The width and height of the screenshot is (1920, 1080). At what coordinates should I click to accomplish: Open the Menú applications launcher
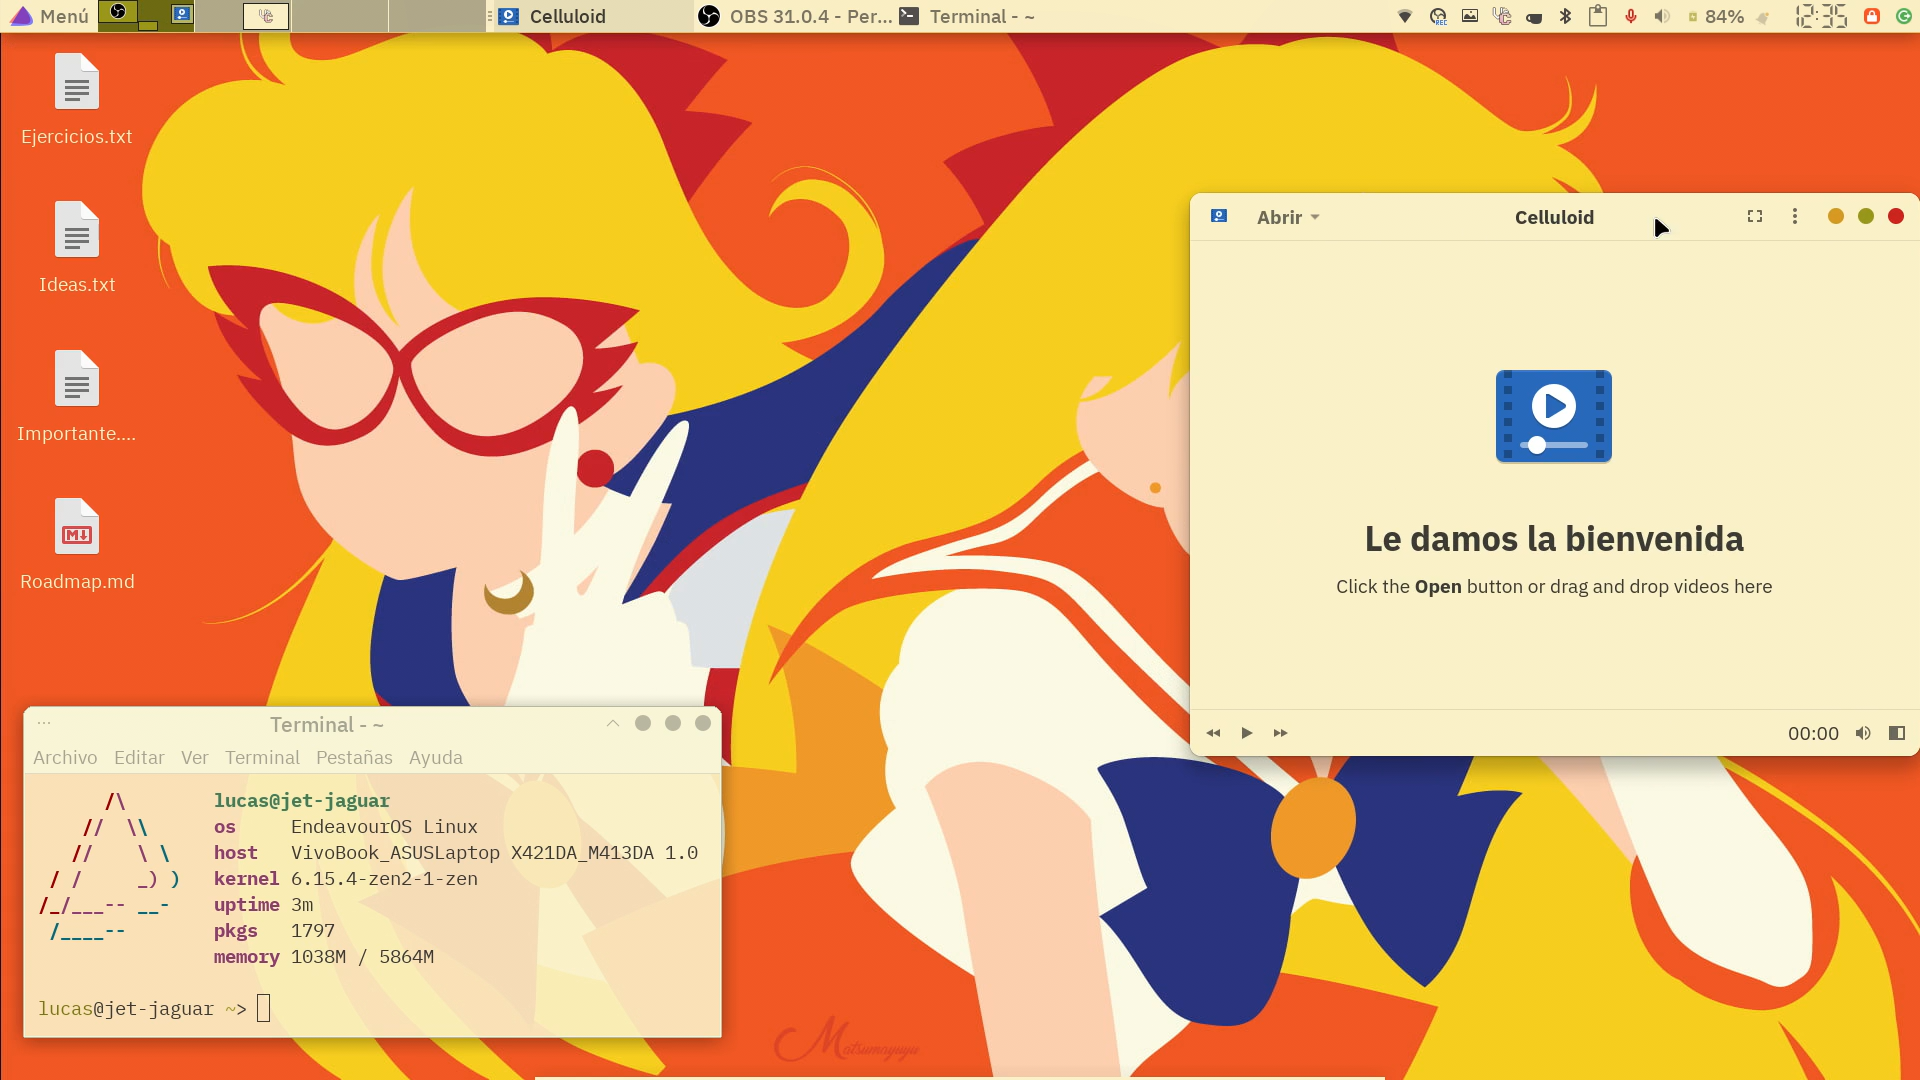click(x=50, y=16)
